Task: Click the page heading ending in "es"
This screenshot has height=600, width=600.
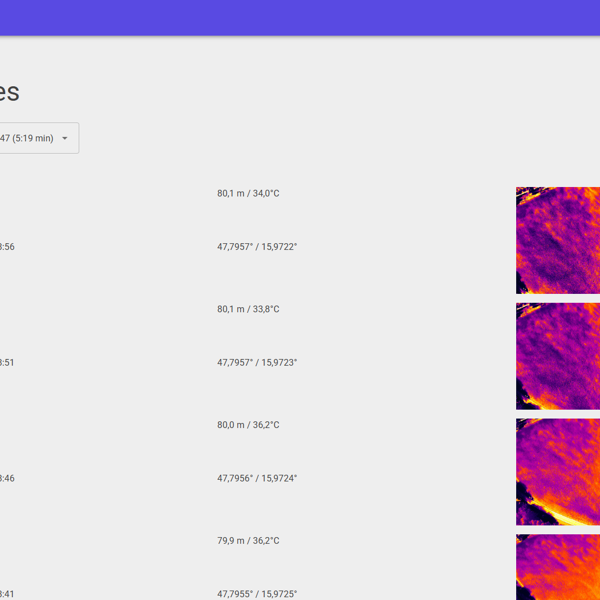Action: 9,92
